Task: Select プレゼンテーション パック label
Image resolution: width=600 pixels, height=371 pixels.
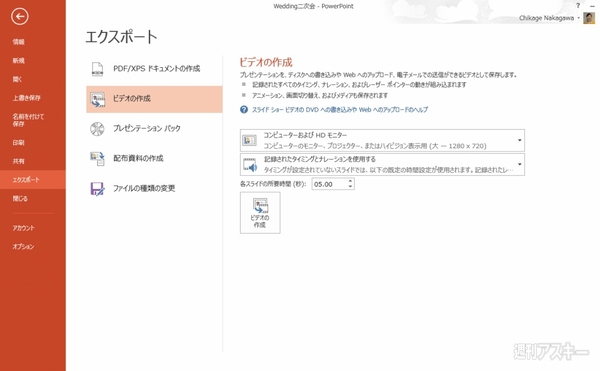Action: tap(147, 129)
